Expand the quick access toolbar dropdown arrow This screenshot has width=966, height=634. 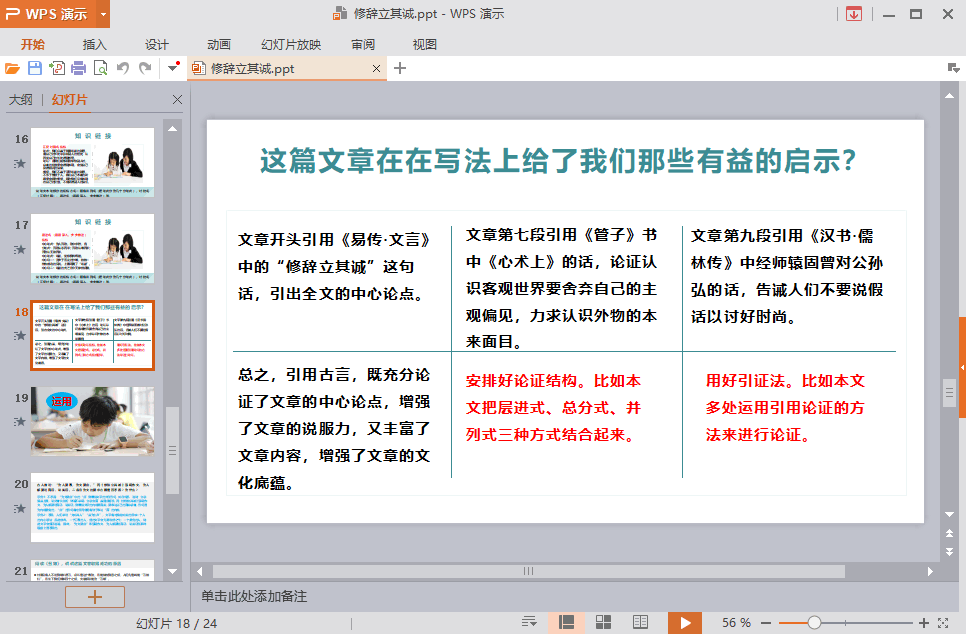pos(173,68)
